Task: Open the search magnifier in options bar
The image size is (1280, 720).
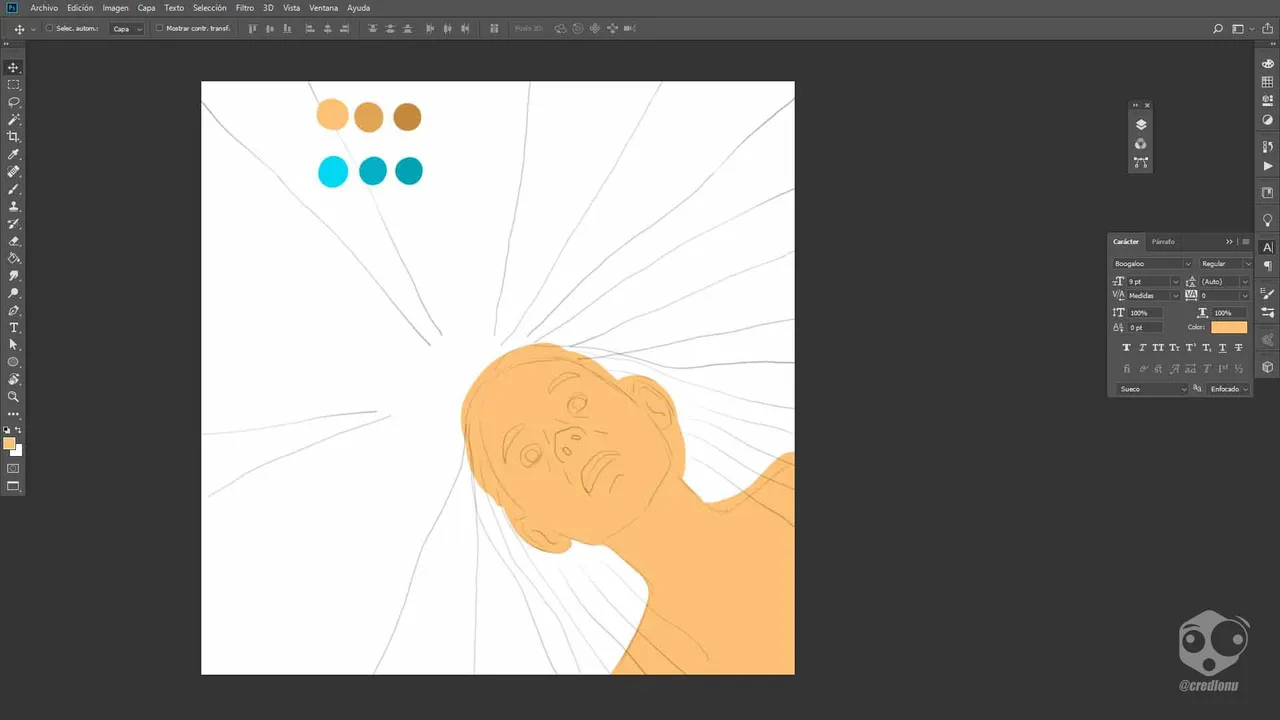Action: pos(1218,29)
